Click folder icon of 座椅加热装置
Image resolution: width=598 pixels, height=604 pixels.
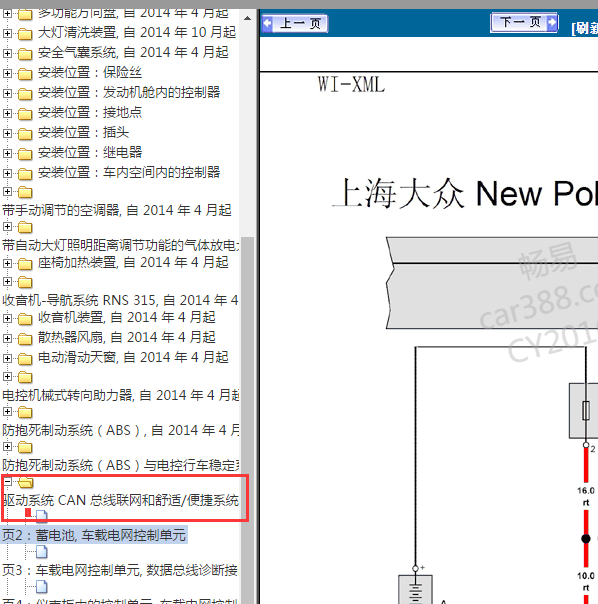click(25, 264)
